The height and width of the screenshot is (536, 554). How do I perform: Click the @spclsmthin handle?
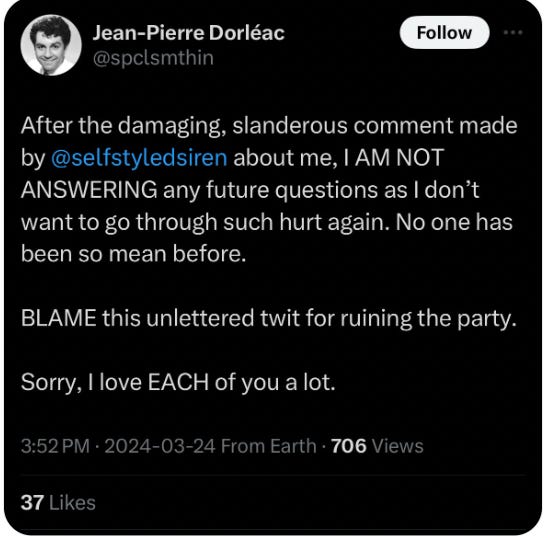tap(153, 58)
